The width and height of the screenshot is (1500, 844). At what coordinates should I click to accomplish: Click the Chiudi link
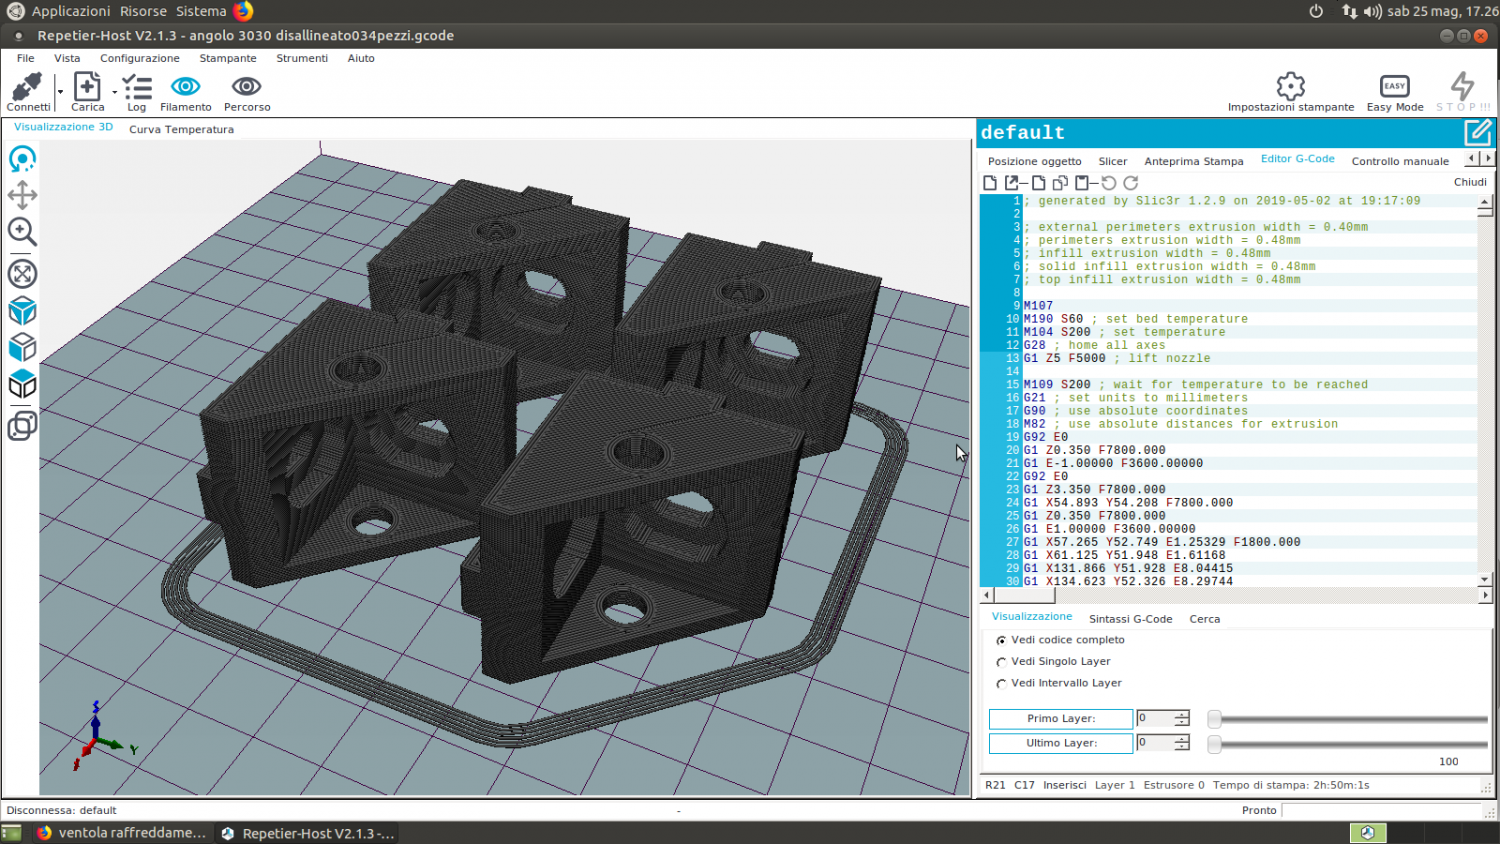[1470, 182]
